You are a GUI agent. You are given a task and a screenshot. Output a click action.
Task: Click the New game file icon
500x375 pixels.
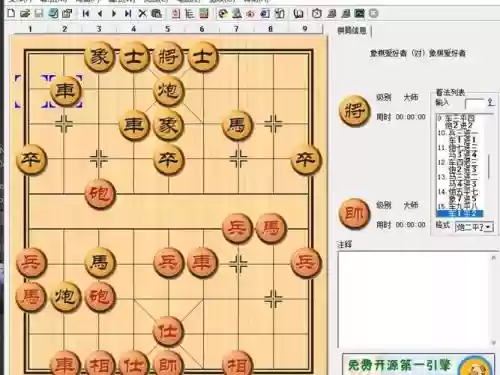point(11,13)
